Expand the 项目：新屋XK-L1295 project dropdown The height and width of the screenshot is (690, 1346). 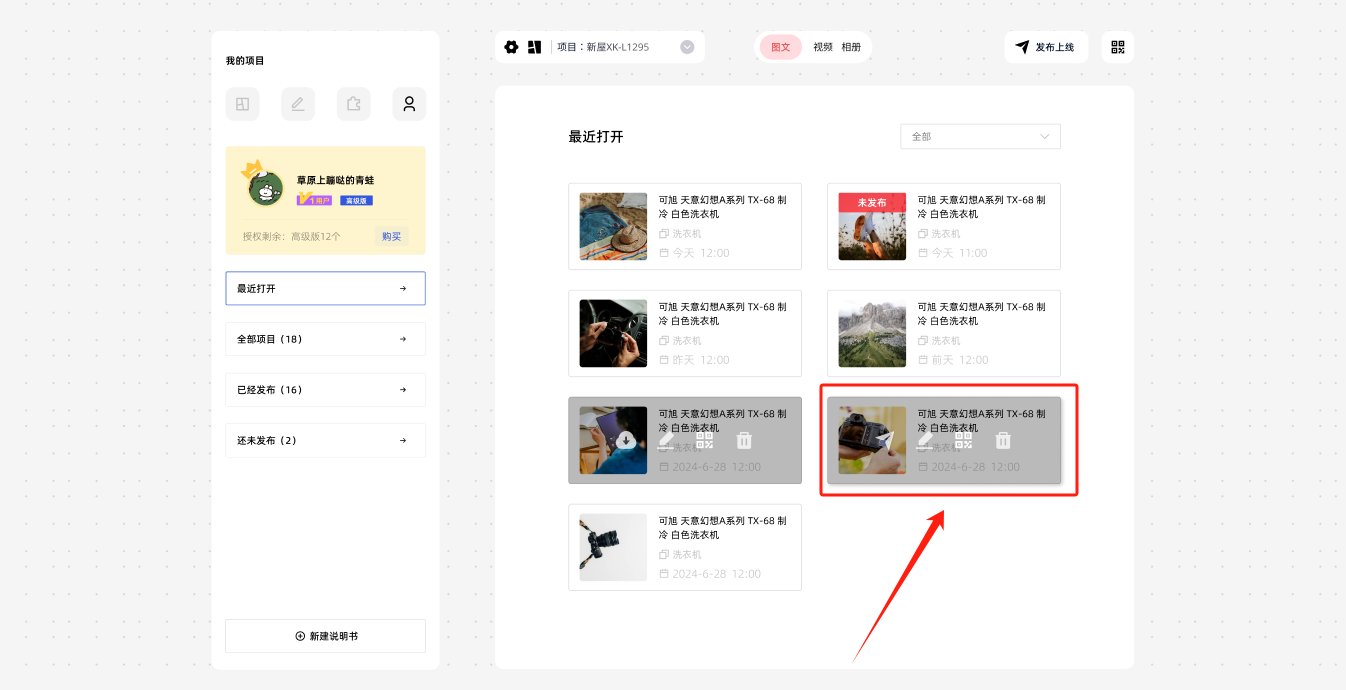[x=687, y=47]
